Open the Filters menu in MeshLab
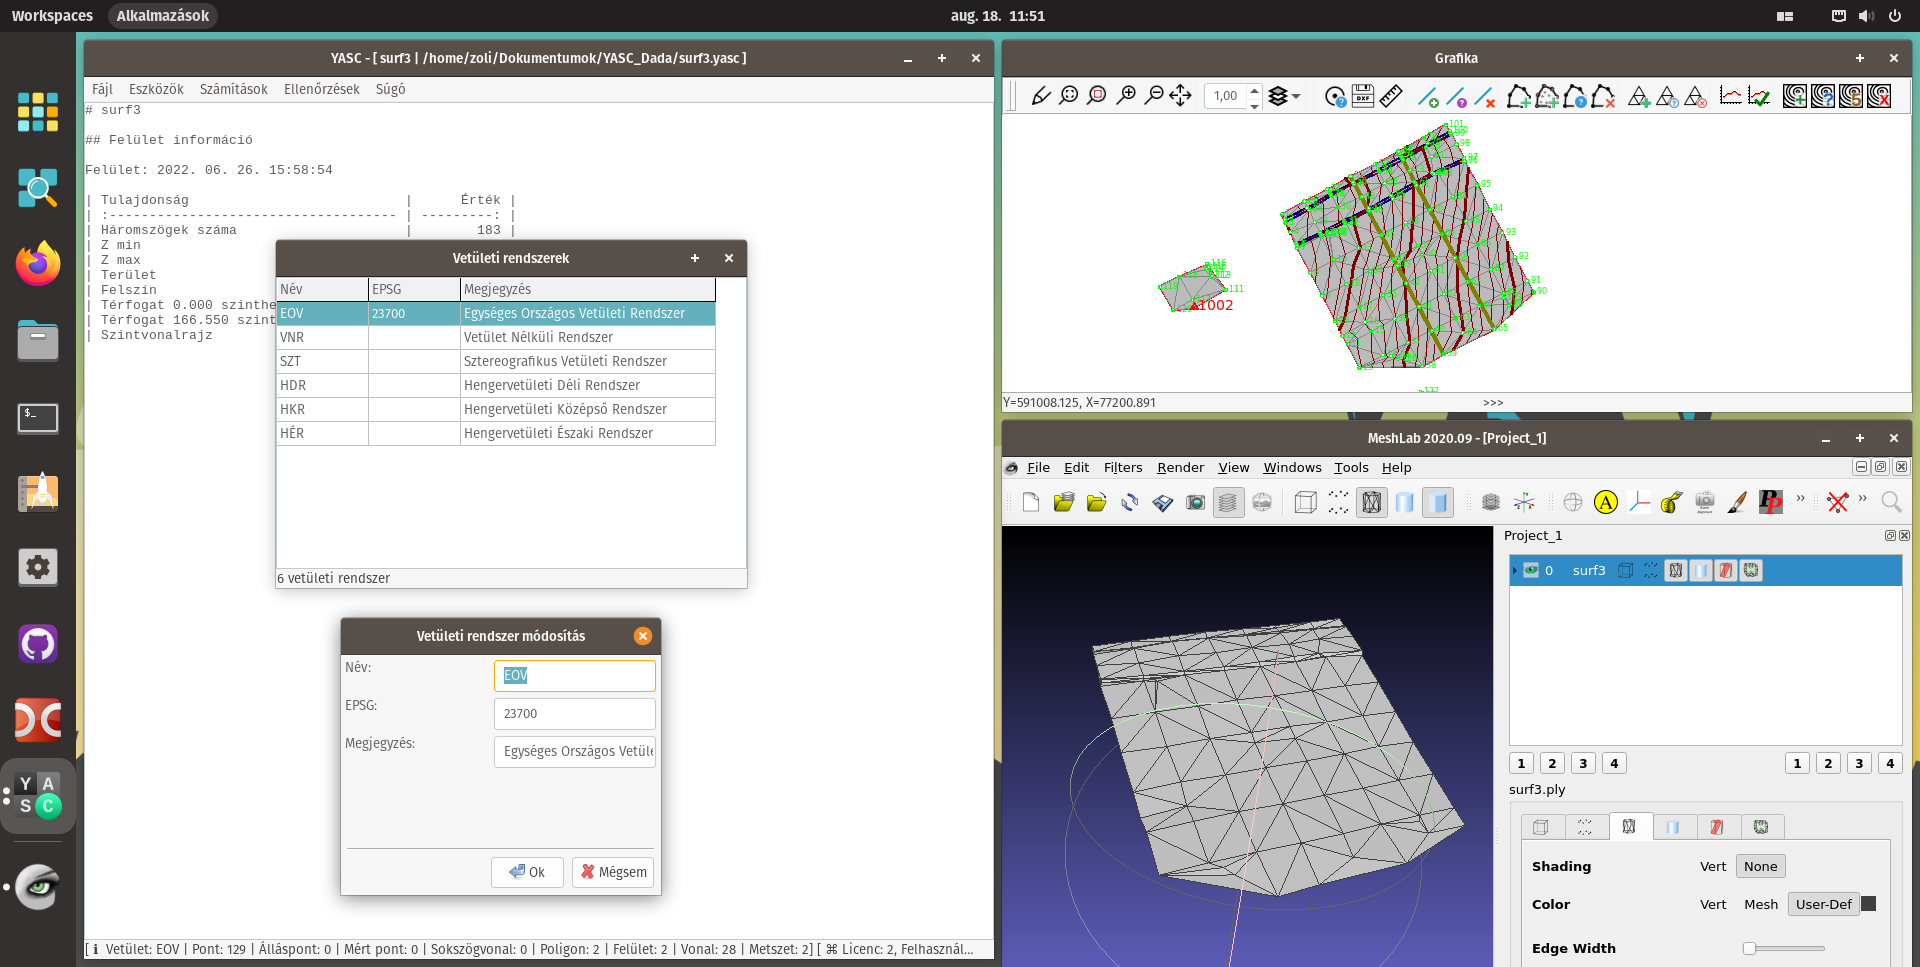This screenshot has width=1920, height=967. (1123, 467)
